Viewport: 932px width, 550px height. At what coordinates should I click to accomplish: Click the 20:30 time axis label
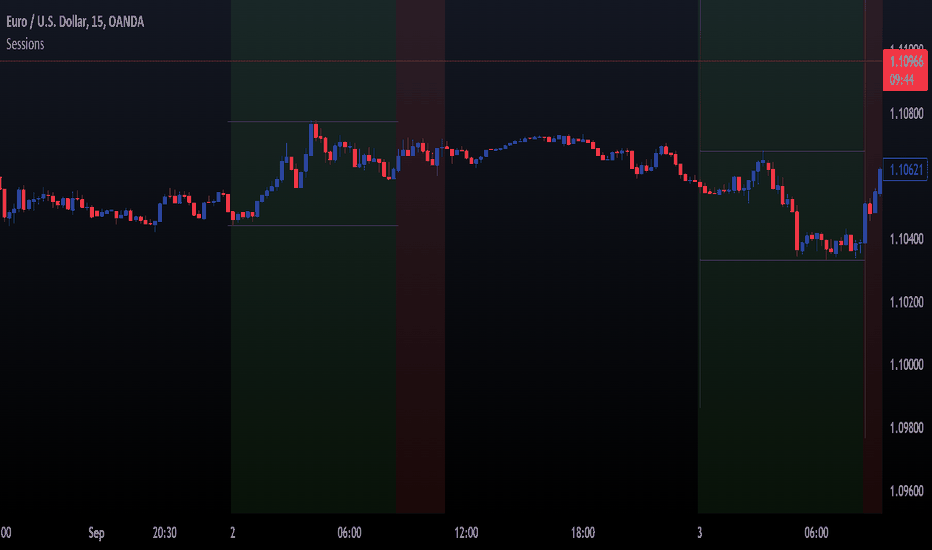point(165,532)
